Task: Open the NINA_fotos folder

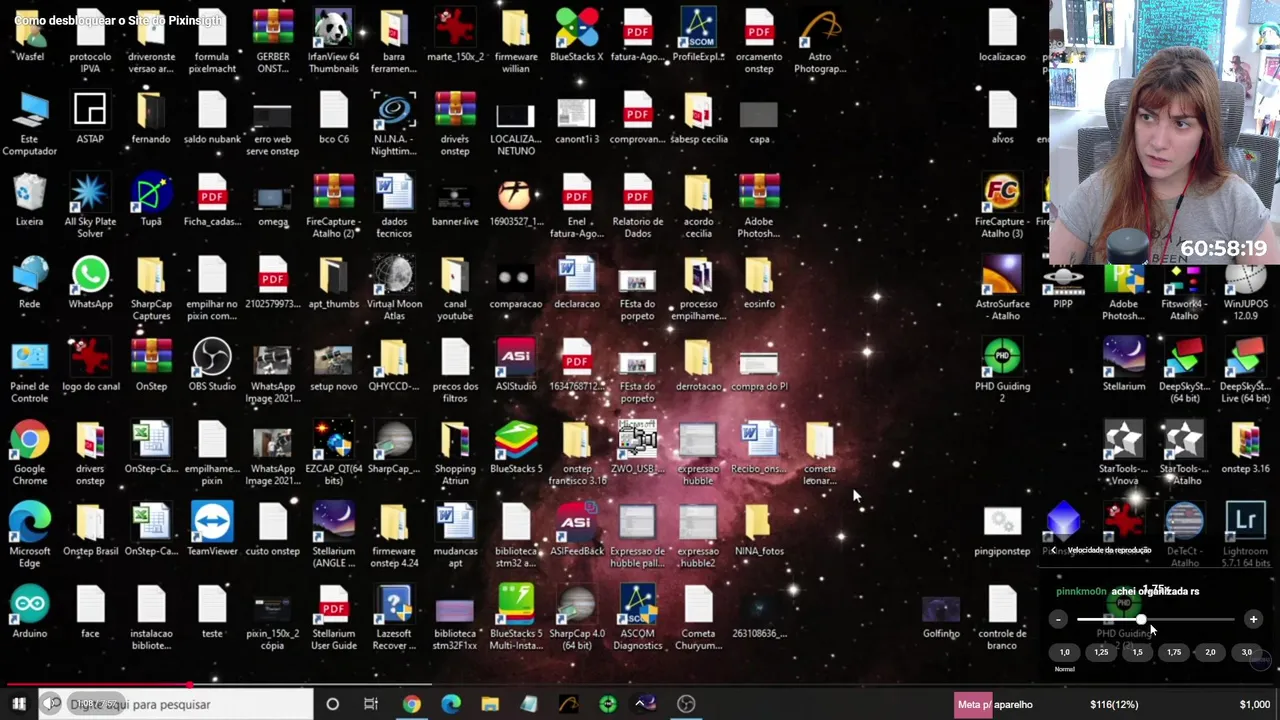Action: coord(759,530)
